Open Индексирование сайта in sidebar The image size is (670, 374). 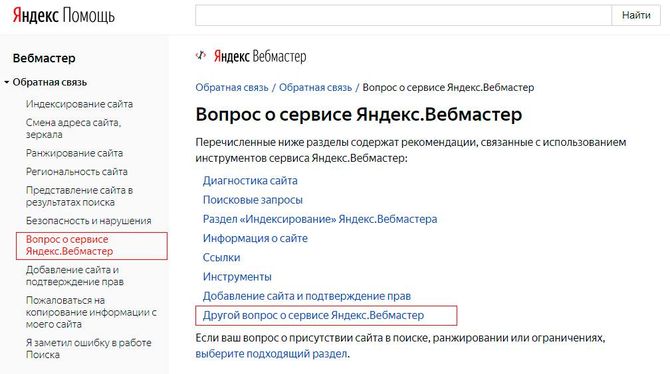79,104
